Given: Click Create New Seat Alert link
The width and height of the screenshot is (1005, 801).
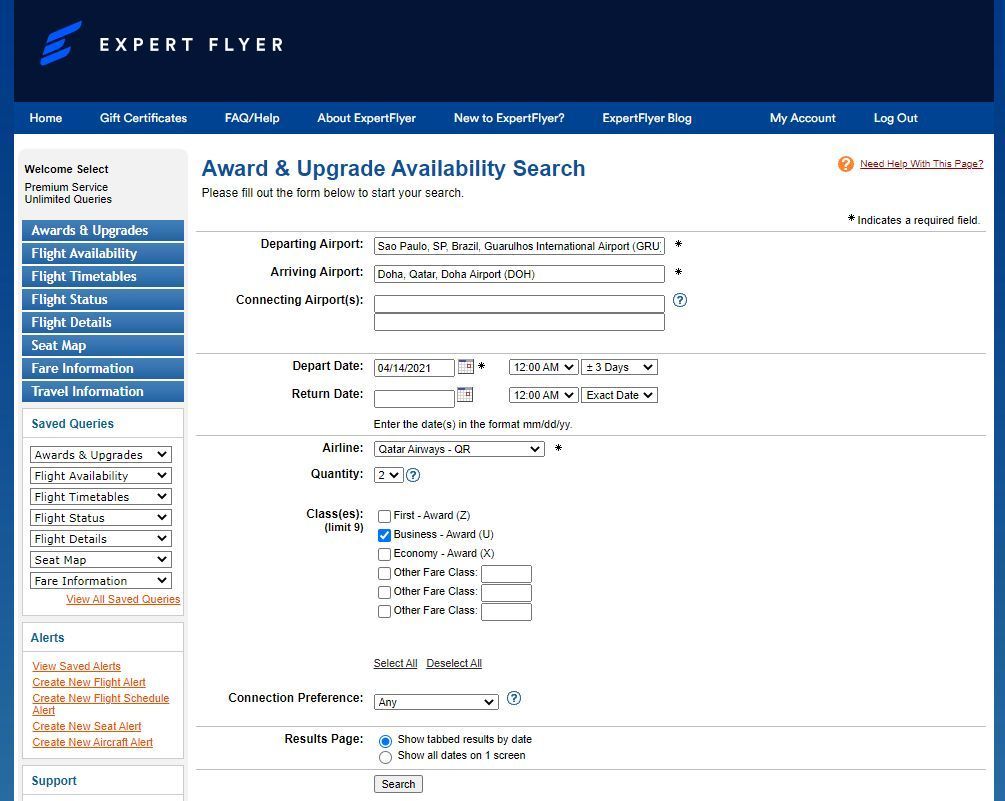Looking at the screenshot, I should pyautogui.click(x=87, y=726).
